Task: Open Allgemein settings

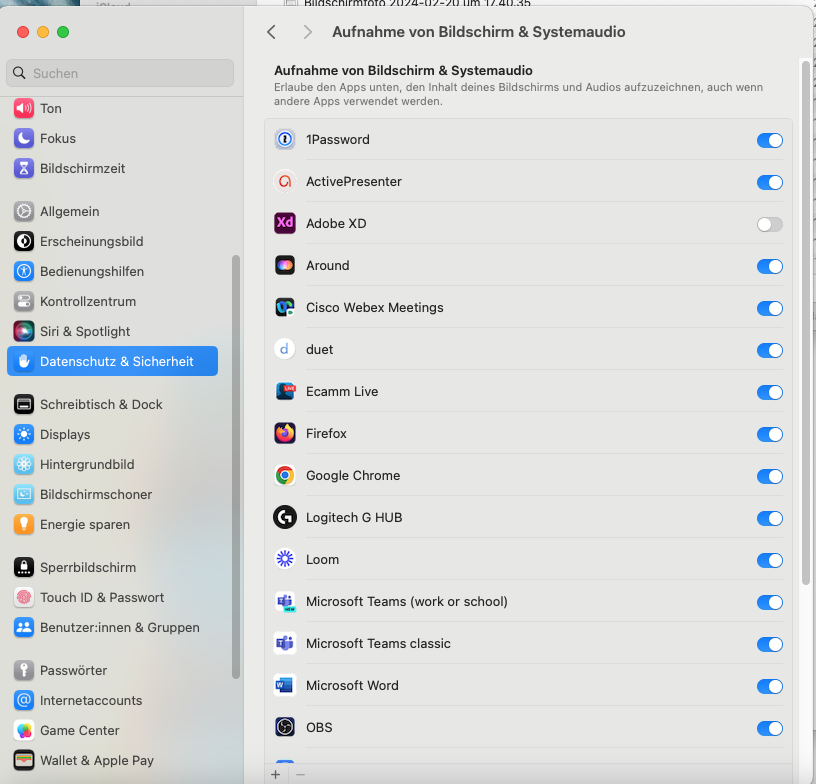Action: (112, 211)
